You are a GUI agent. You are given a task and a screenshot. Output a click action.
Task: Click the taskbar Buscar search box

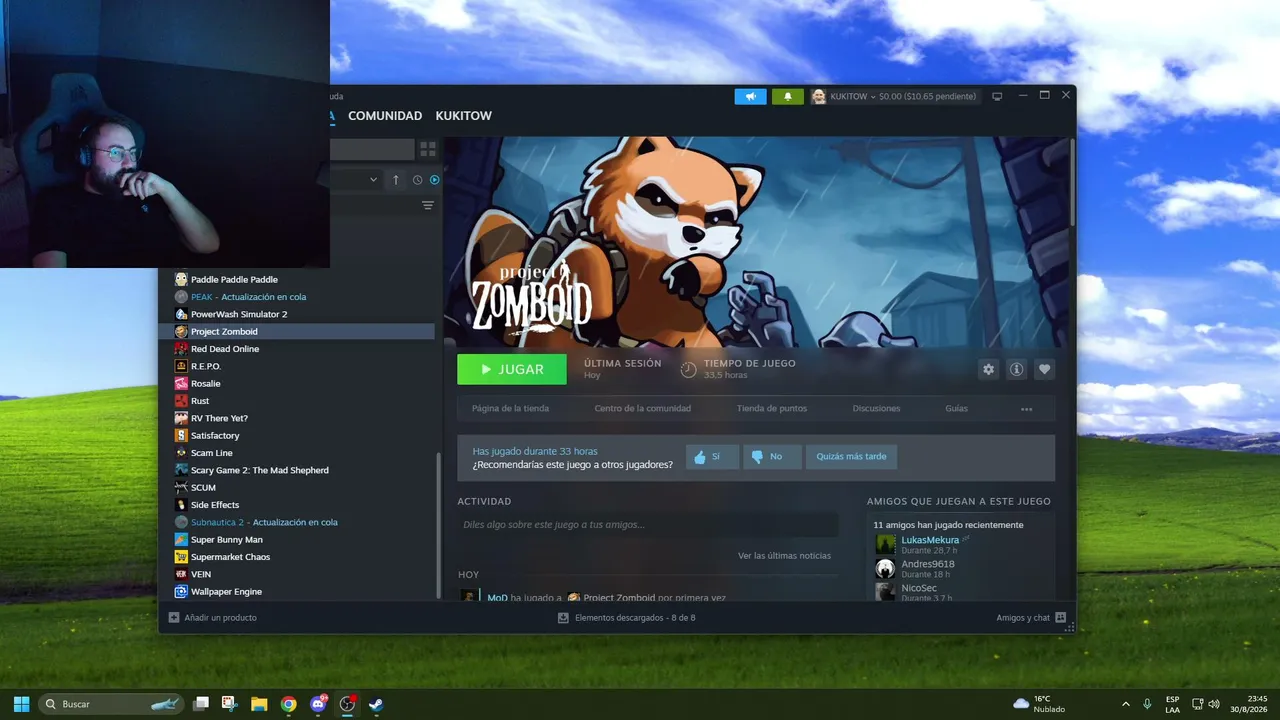point(113,704)
